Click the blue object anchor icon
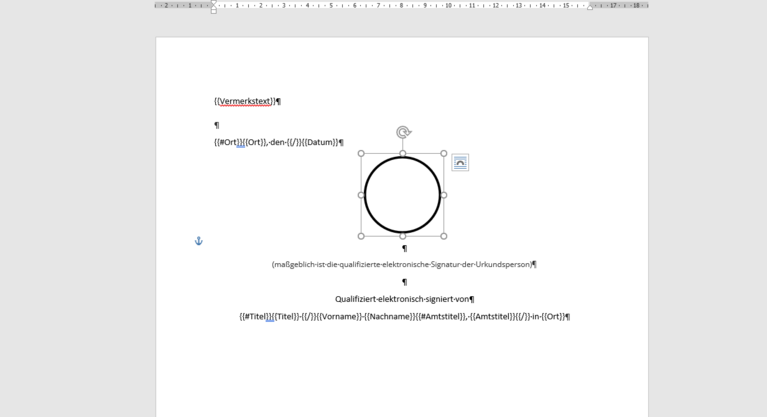Screen dimensions: 767x417 pyautogui.click(x=198, y=241)
